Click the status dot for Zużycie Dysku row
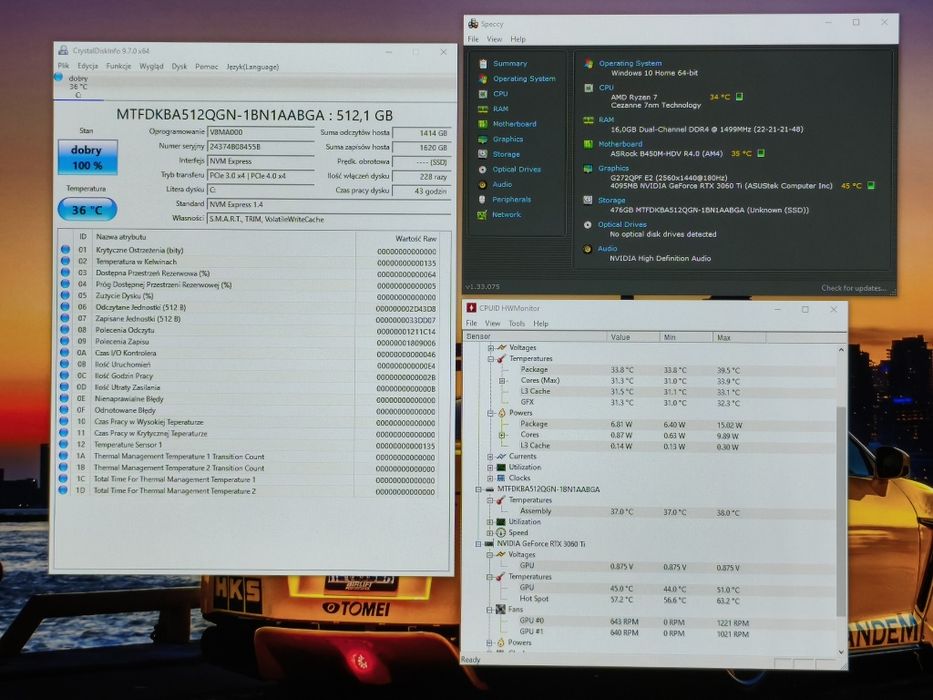933x700 pixels. [65, 296]
